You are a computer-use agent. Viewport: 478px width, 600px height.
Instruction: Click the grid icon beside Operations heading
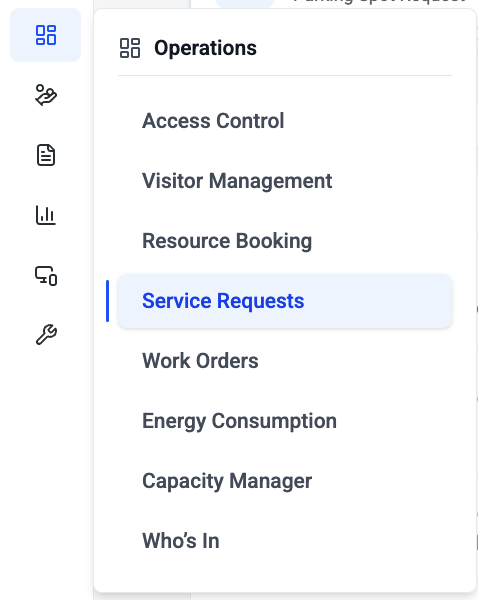tap(130, 48)
